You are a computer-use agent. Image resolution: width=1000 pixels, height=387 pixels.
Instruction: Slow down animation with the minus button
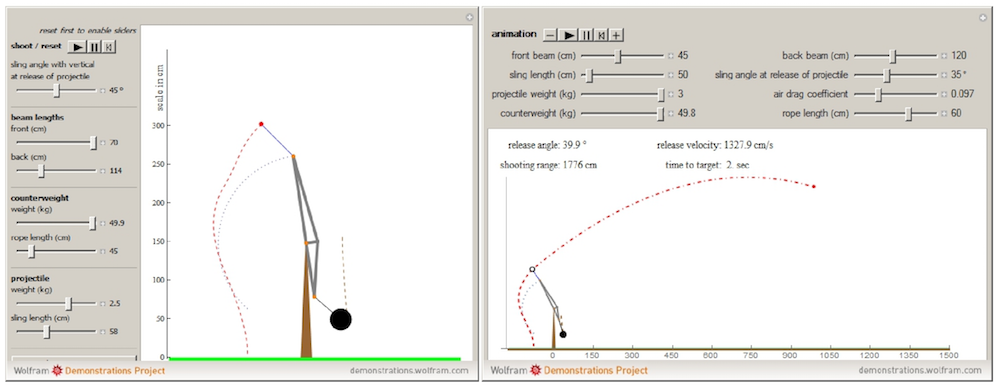coord(550,34)
